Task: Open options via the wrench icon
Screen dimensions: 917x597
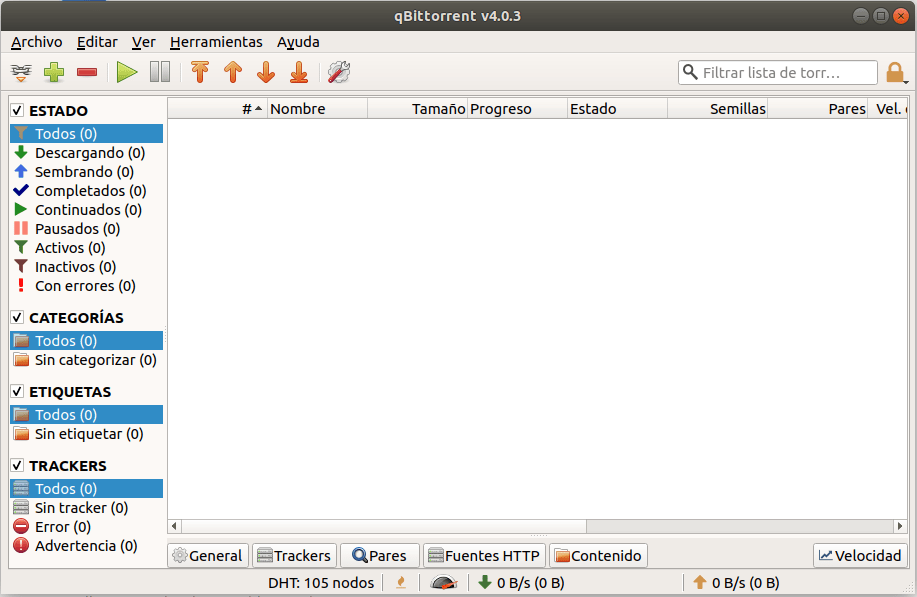Action: pos(338,72)
